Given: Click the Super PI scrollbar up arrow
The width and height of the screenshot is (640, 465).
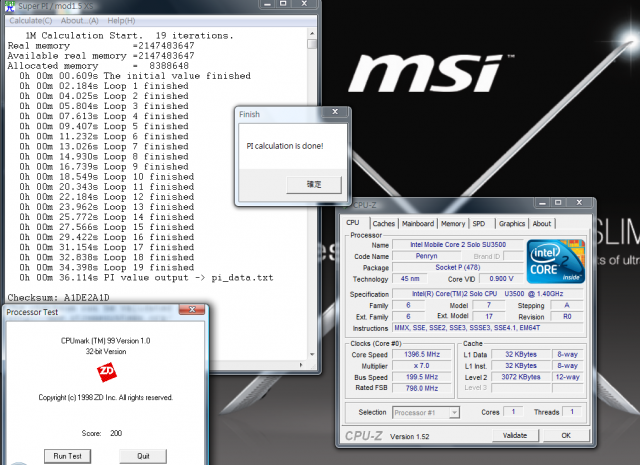Looking at the screenshot, I should [312, 33].
